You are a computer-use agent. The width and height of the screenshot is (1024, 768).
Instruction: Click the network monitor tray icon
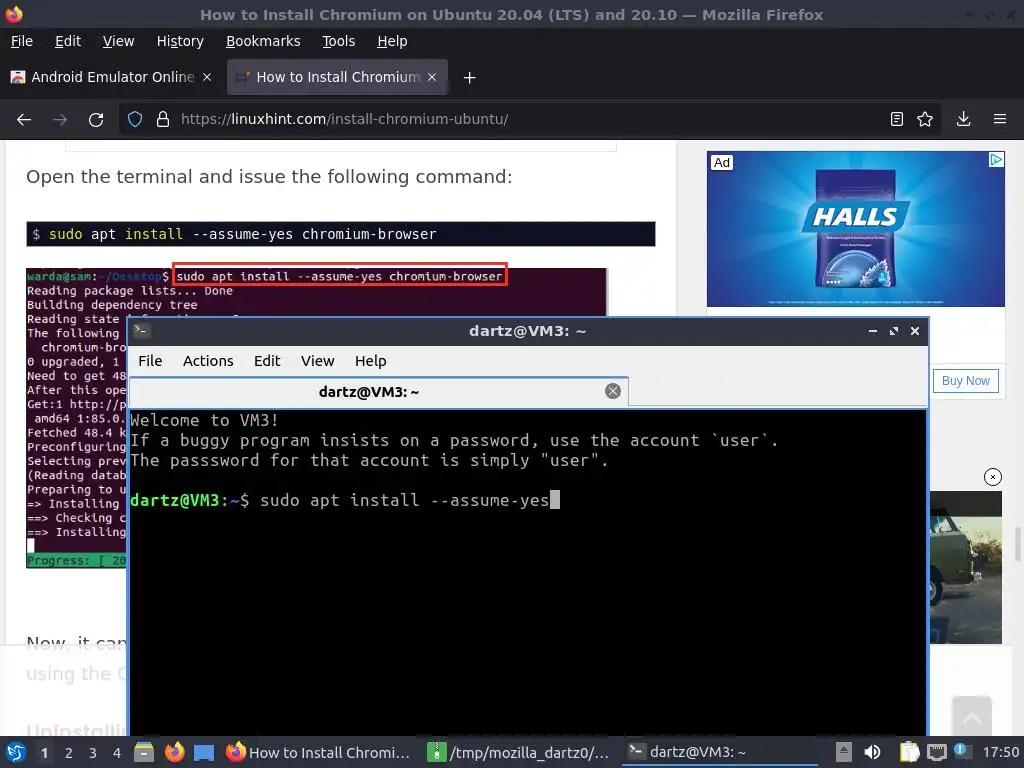[x=936, y=752]
